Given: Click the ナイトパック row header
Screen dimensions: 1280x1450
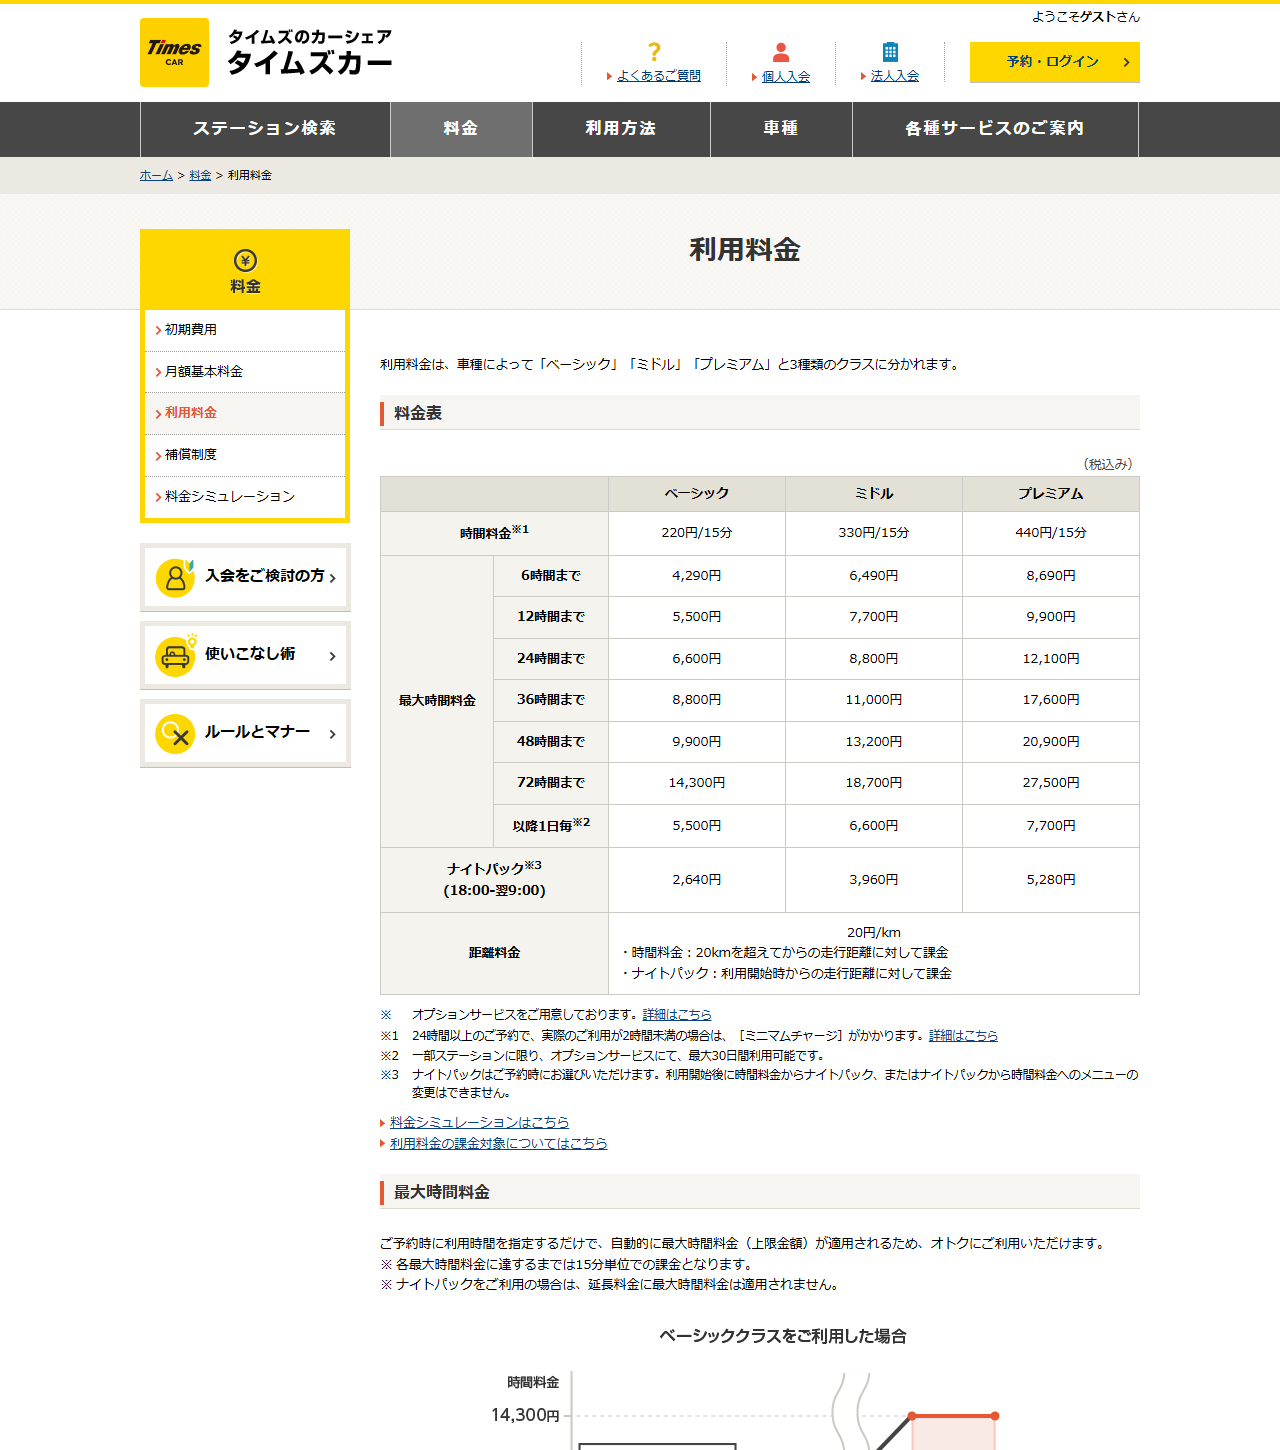Looking at the screenshot, I should (495, 880).
